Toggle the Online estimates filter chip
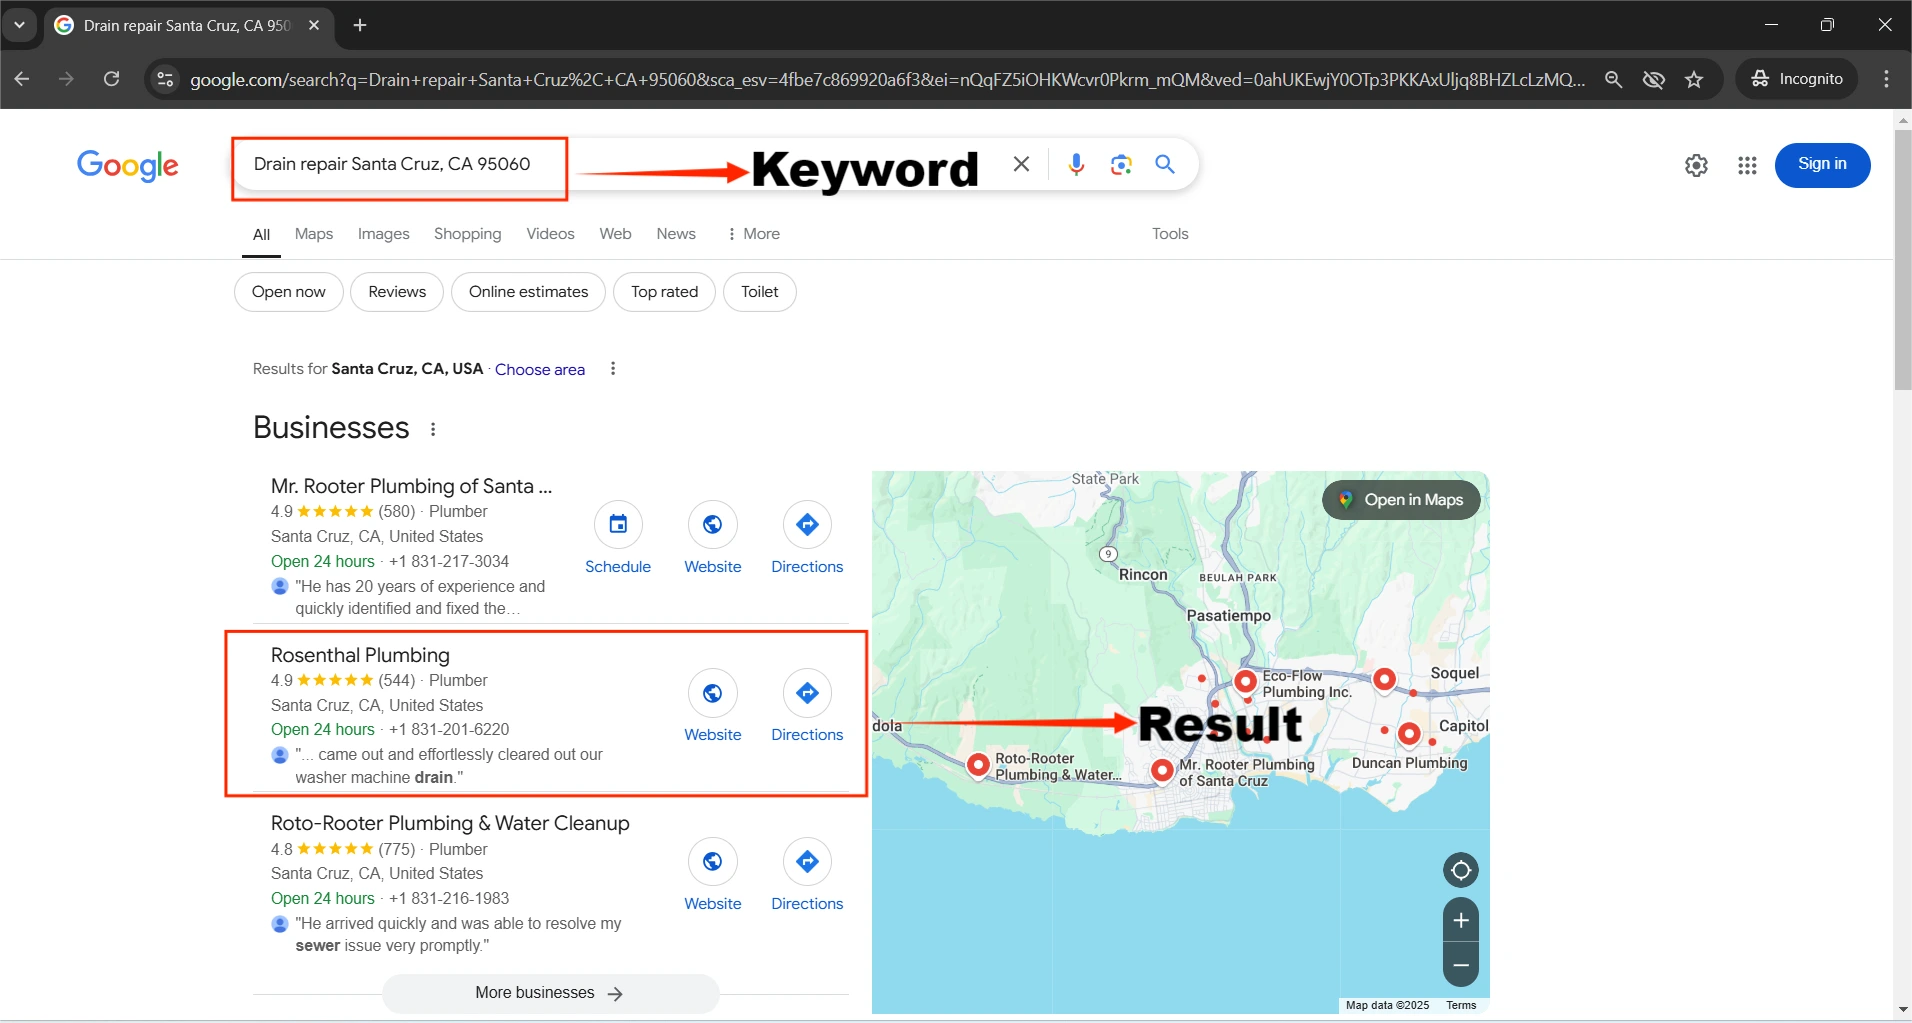The height and width of the screenshot is (1023, 1912). 529,292
